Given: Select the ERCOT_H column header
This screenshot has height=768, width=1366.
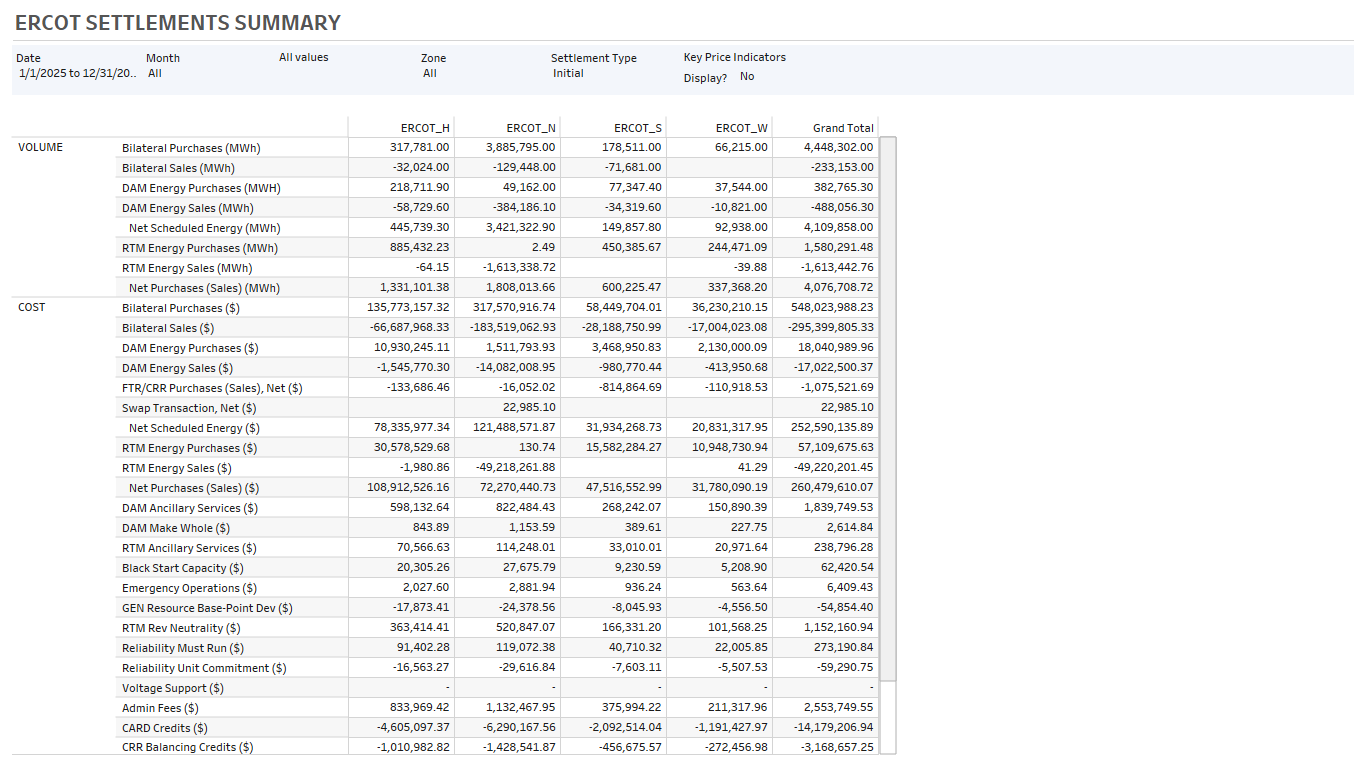Looking at the screenshot, I should (425, 127).
